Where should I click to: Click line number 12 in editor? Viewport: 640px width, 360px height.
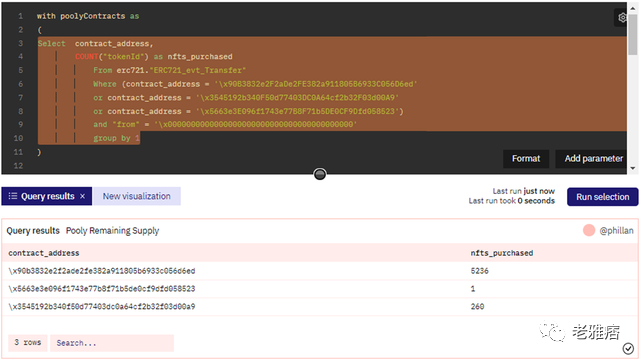coord(18,166)
